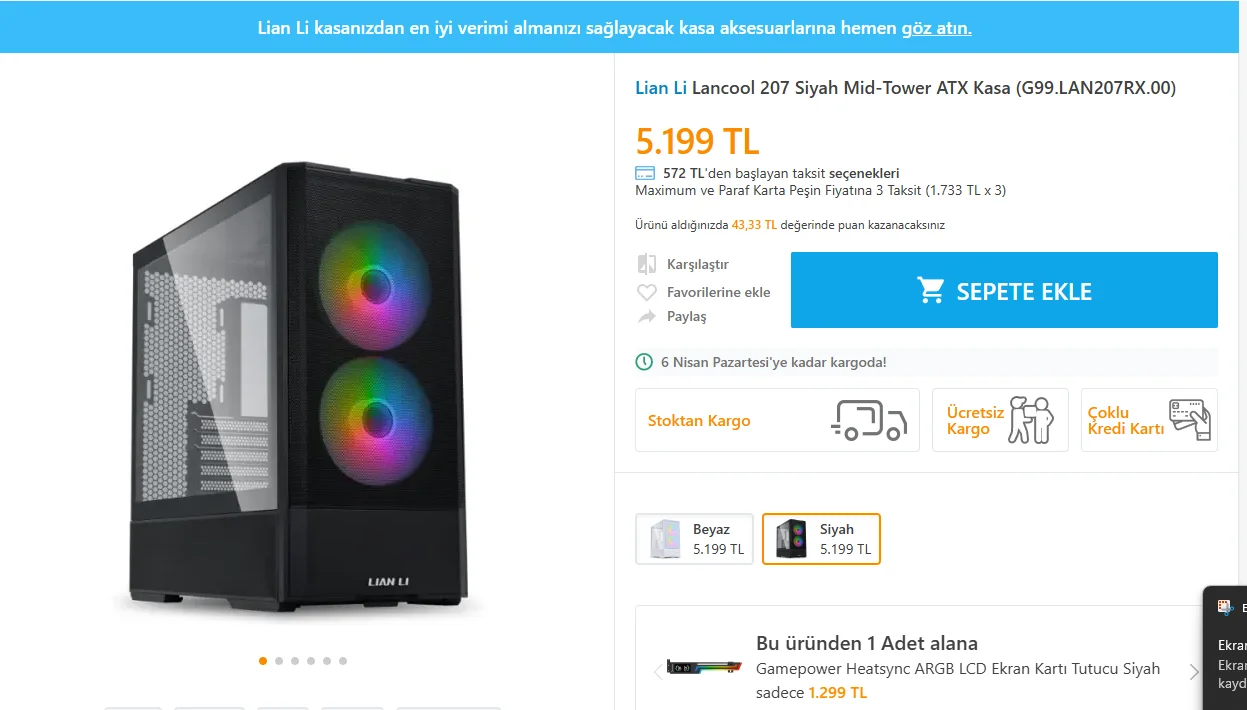
Task: Open the 'taksit seçenekleri' installment options
Action: [863, 173]
